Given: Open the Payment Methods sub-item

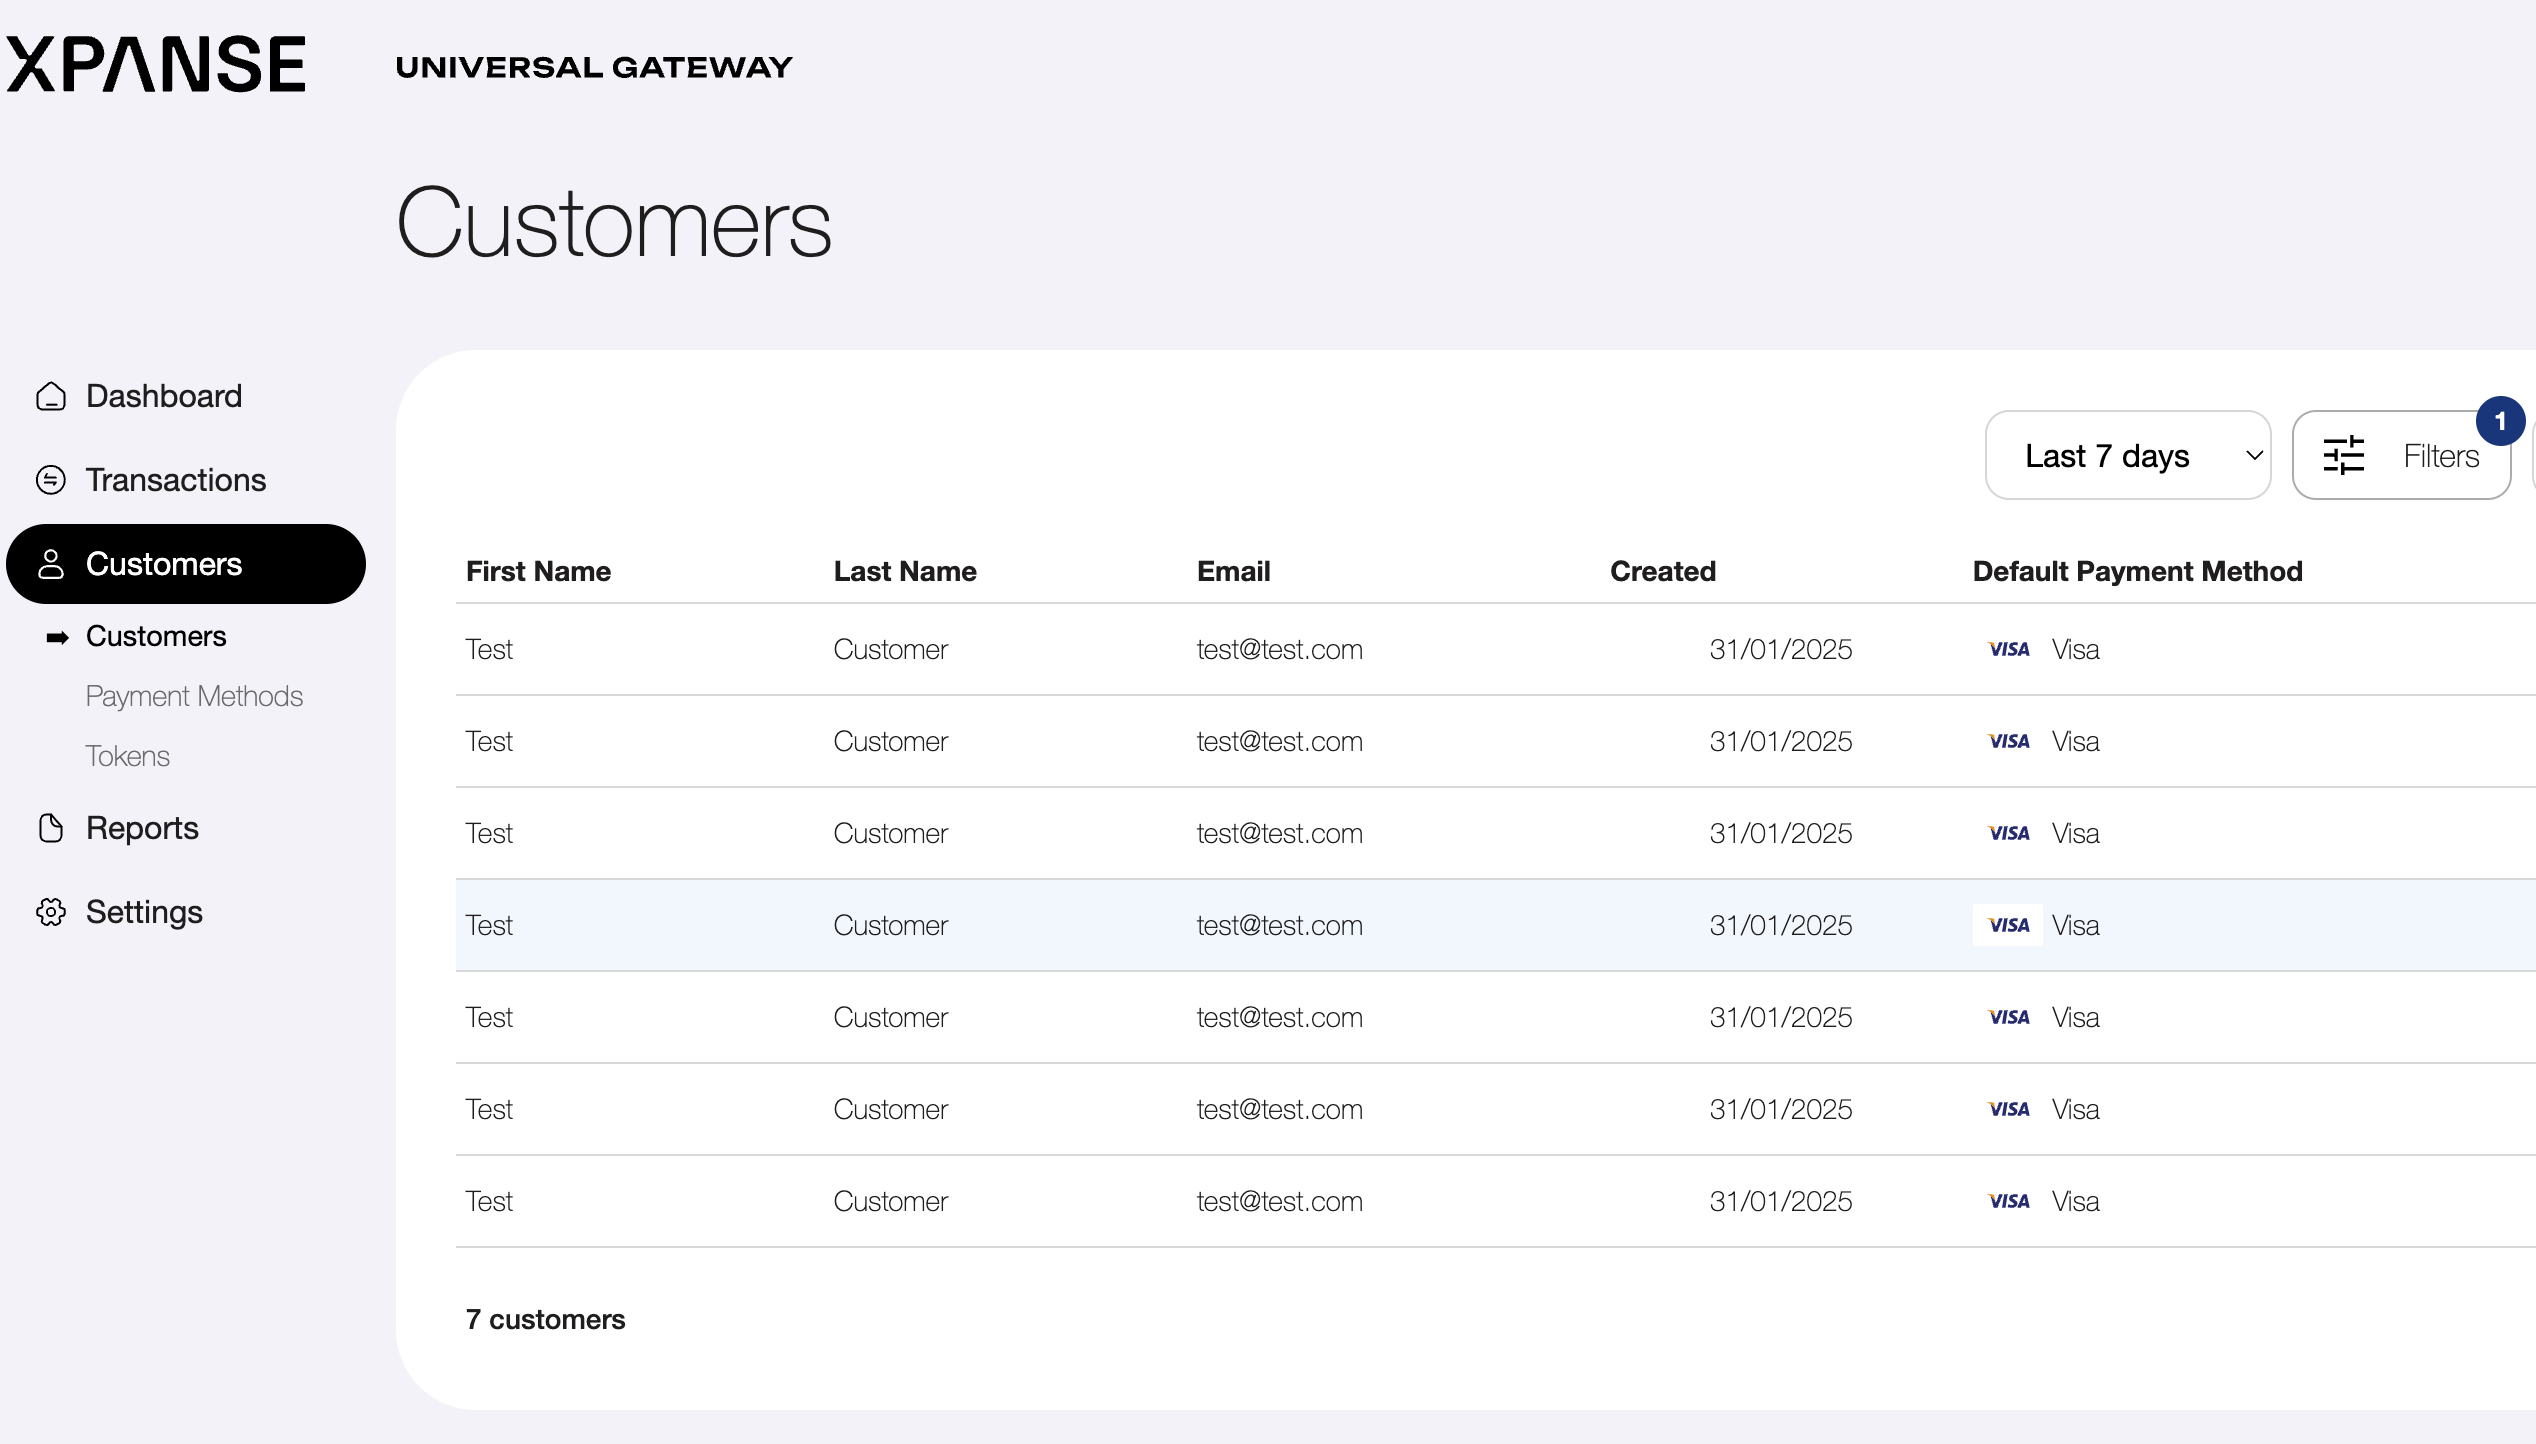Looking at the screenshot, I should coord(194,697).
